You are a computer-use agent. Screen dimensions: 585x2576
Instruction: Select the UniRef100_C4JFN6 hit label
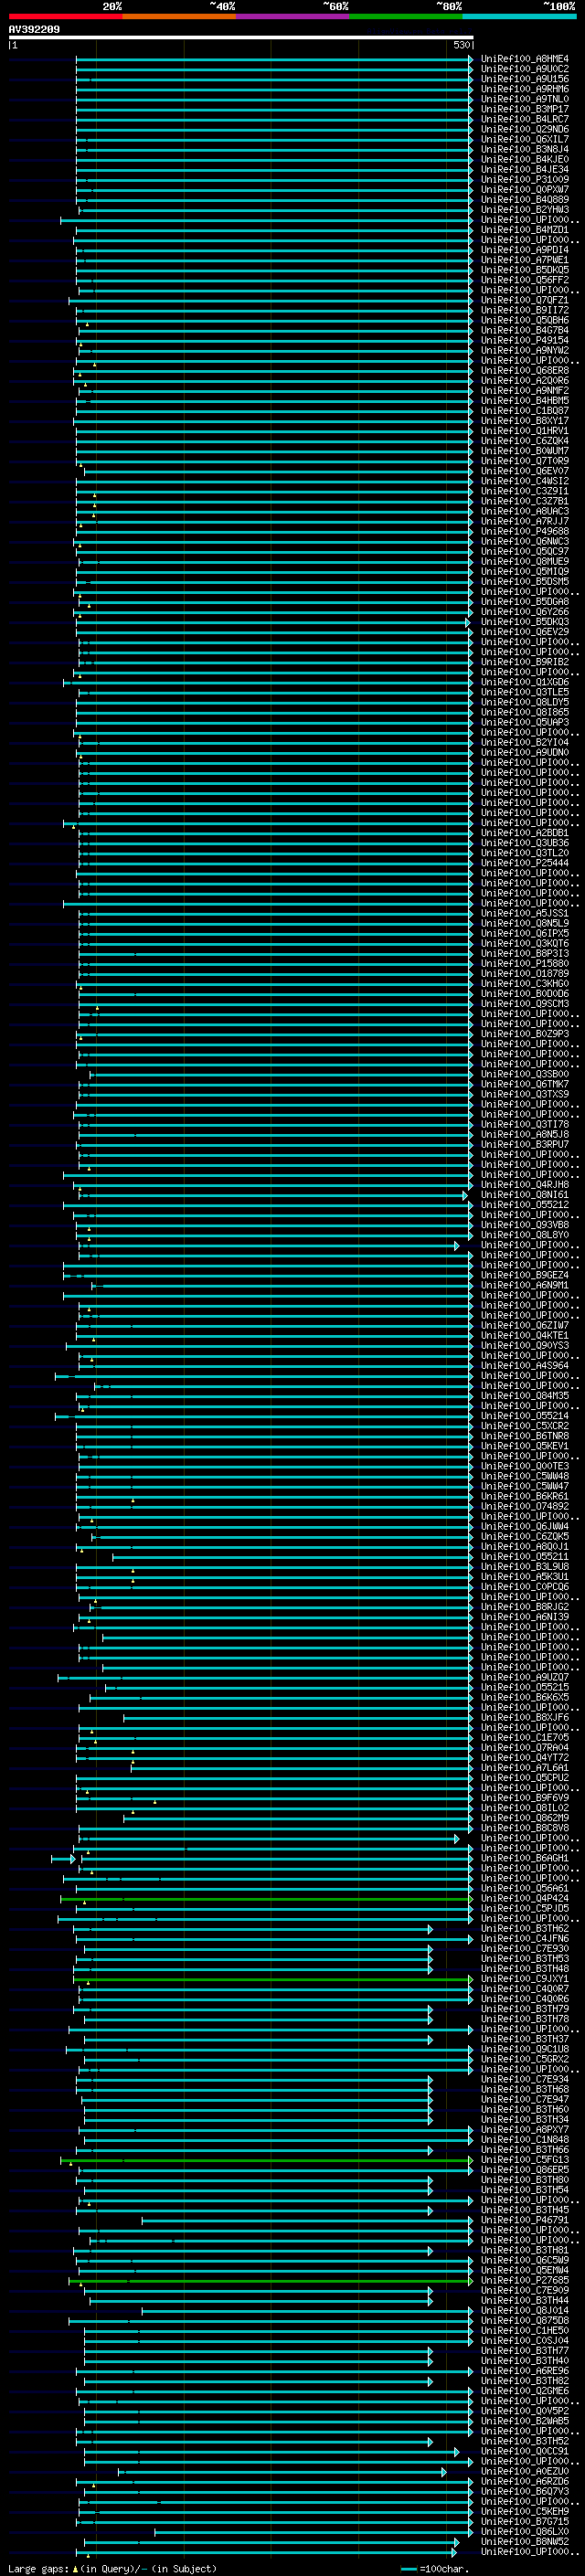[x=524, y=1938]
